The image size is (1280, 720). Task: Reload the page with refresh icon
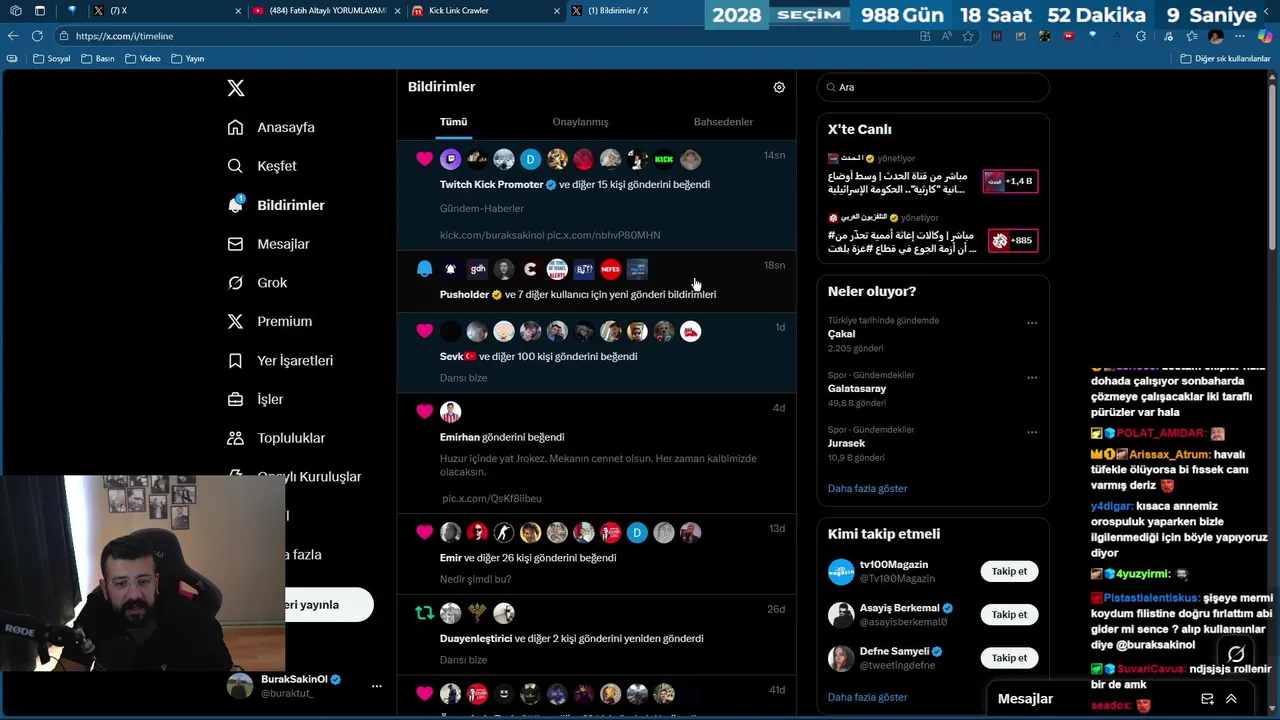[37, 36]
